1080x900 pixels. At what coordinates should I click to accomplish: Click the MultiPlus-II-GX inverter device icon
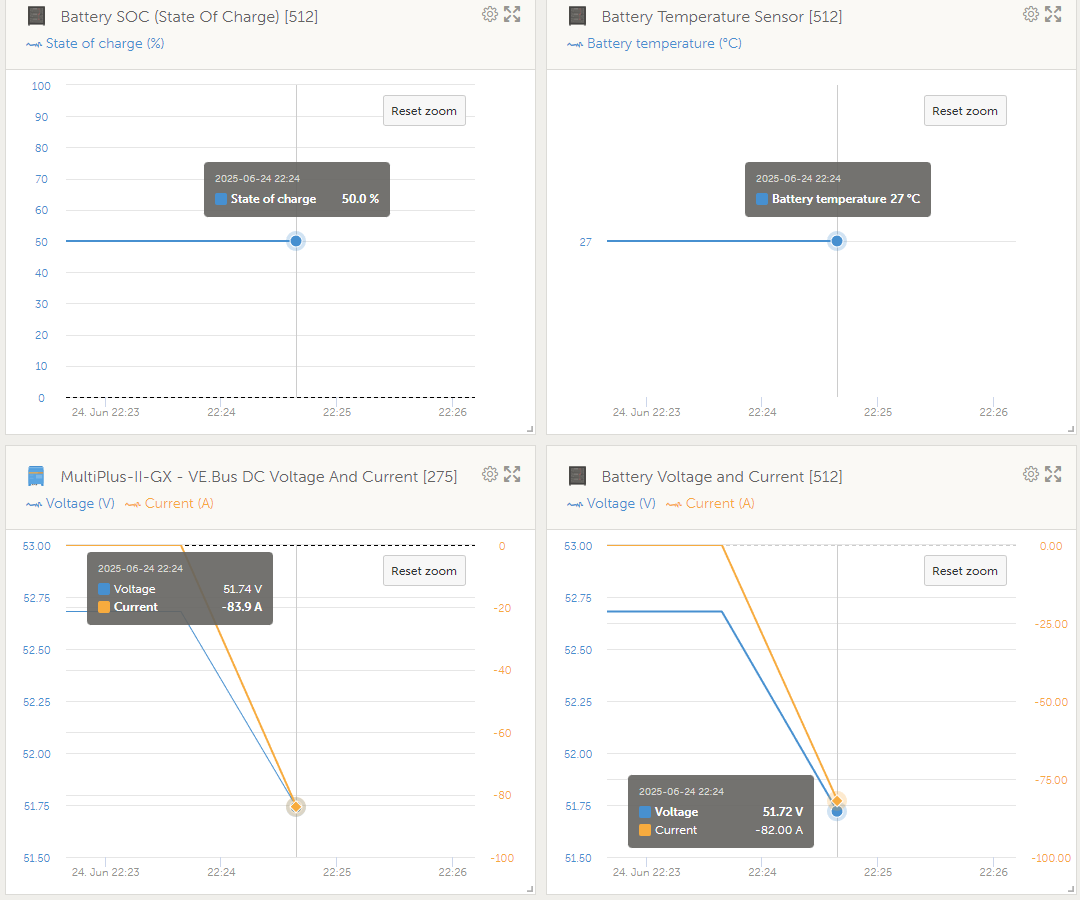36,477
